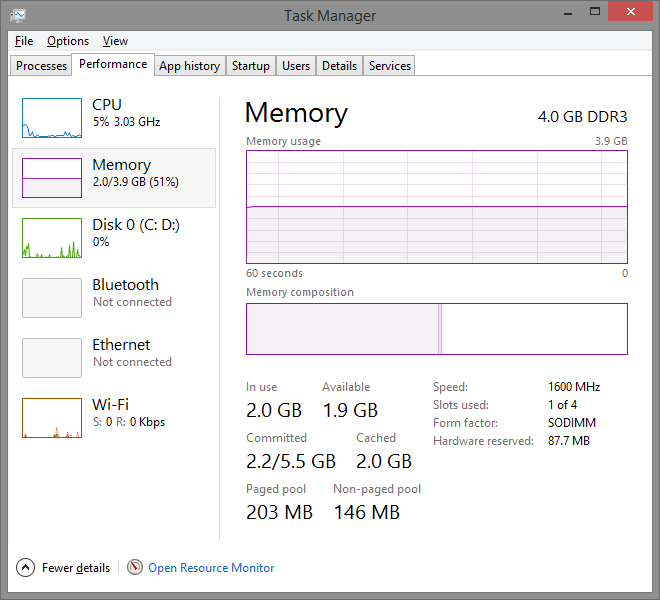Image resolution: width=660 pixels, height=600 pixels.
Task: Click the free portion of Memory composition bar
Action: pos(534,329)
